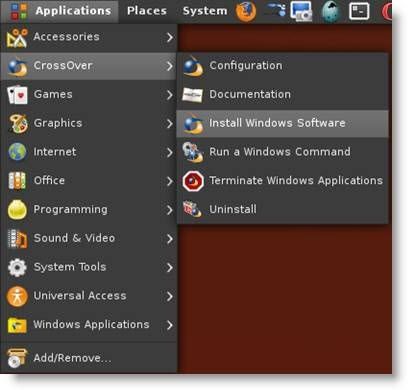Open Add/Remove... applications entry
The height and width of the screenshot is (390, 408).
[x=89, y=358]
